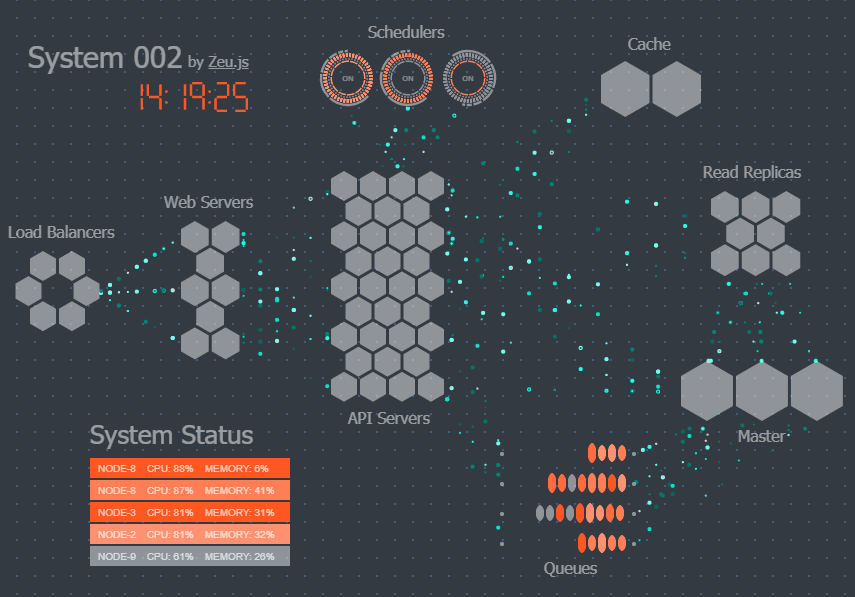
Task: Select the grey NODE-9 status row
Action: [x=190, y=556]
